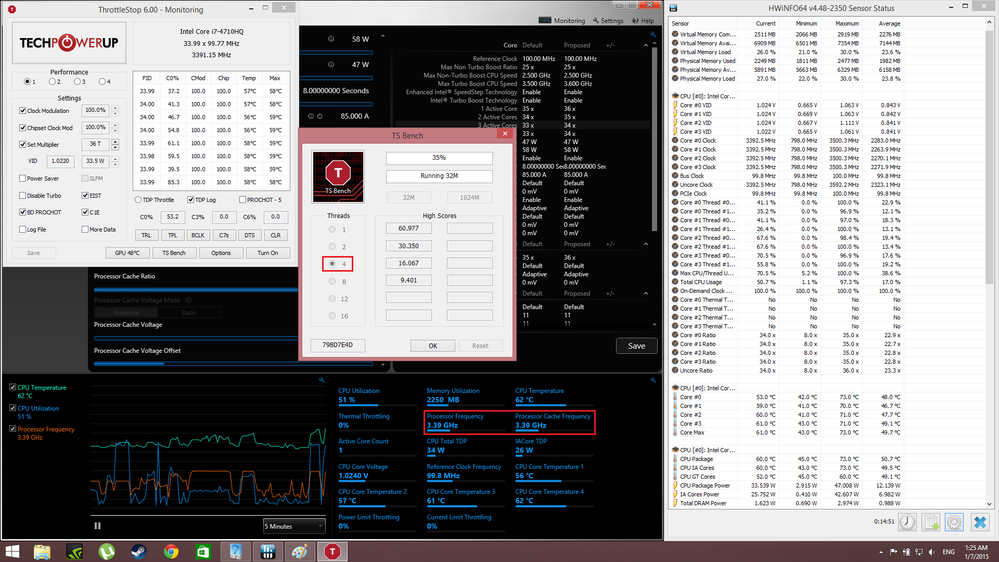The image size is (999, 562).
Task: Toggle Clock Modulation checkbox
Action: [x=23, y=111]
